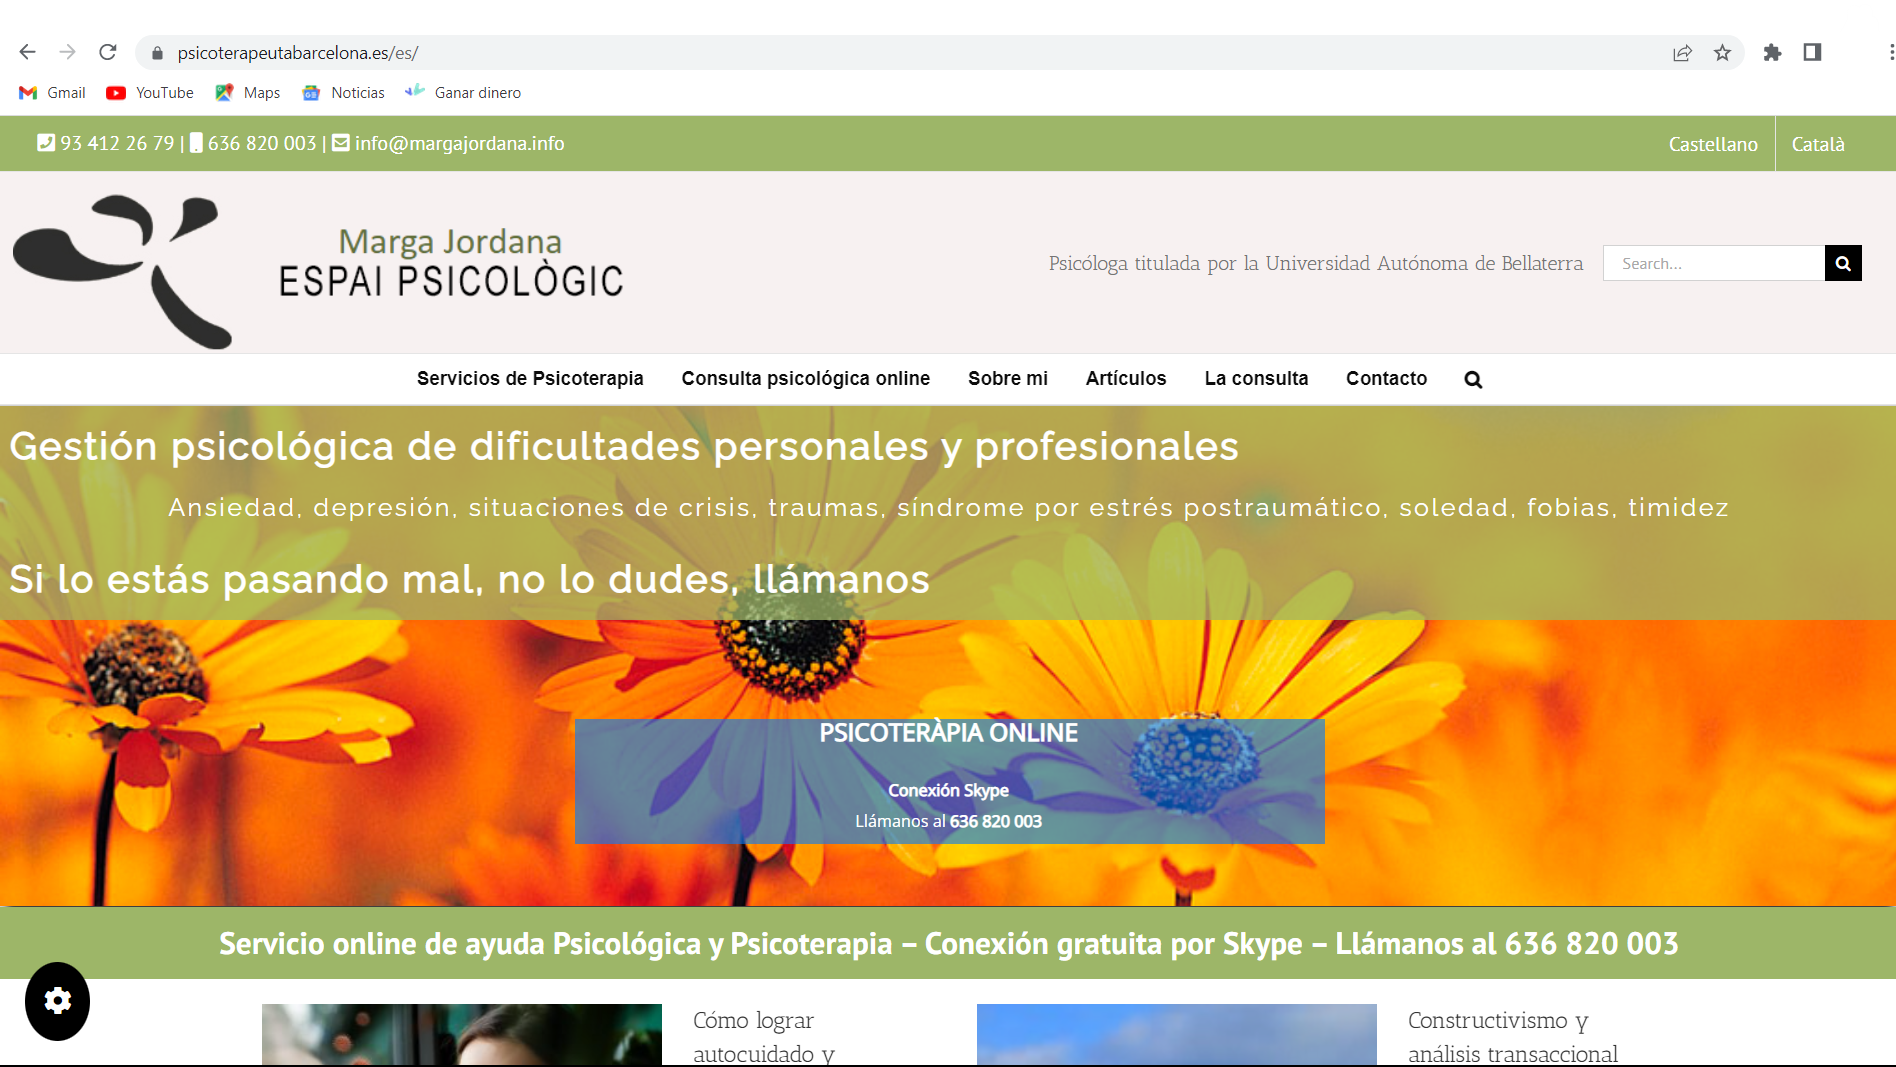Open the Artículos menu item
Viewport: 1896px width, 1067px height.
[x=1126, y=379]
